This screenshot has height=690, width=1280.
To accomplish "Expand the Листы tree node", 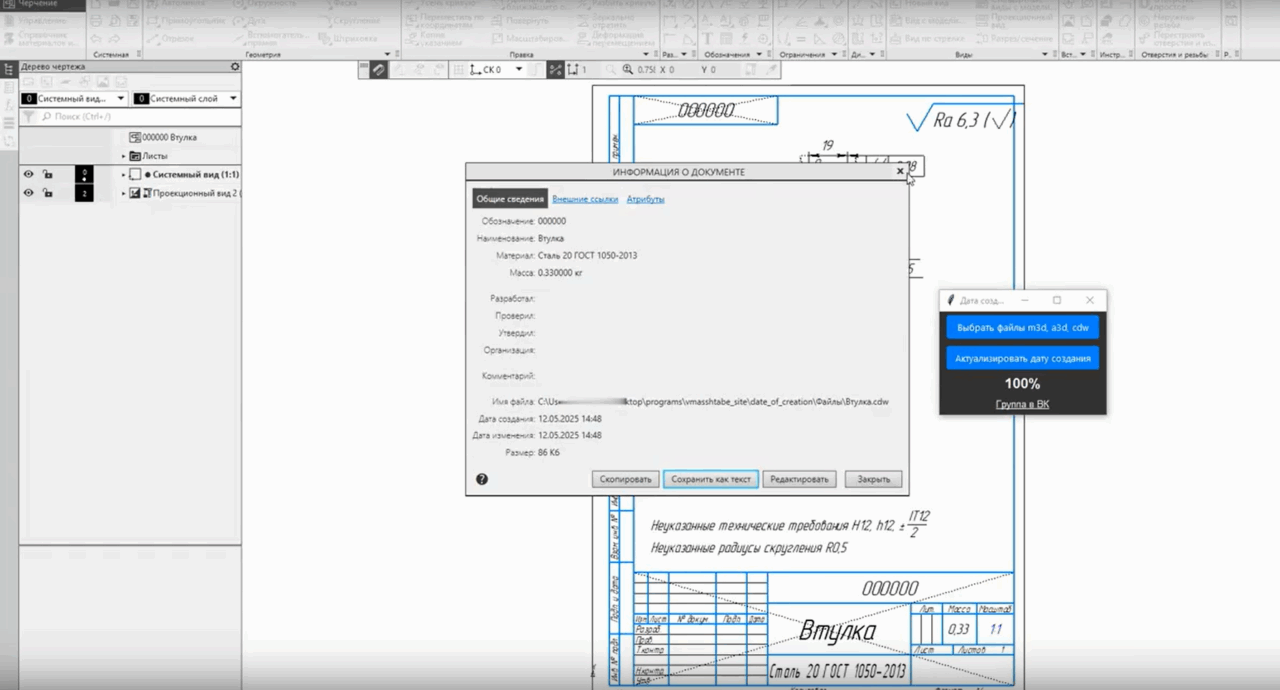I will click(124, 156).
